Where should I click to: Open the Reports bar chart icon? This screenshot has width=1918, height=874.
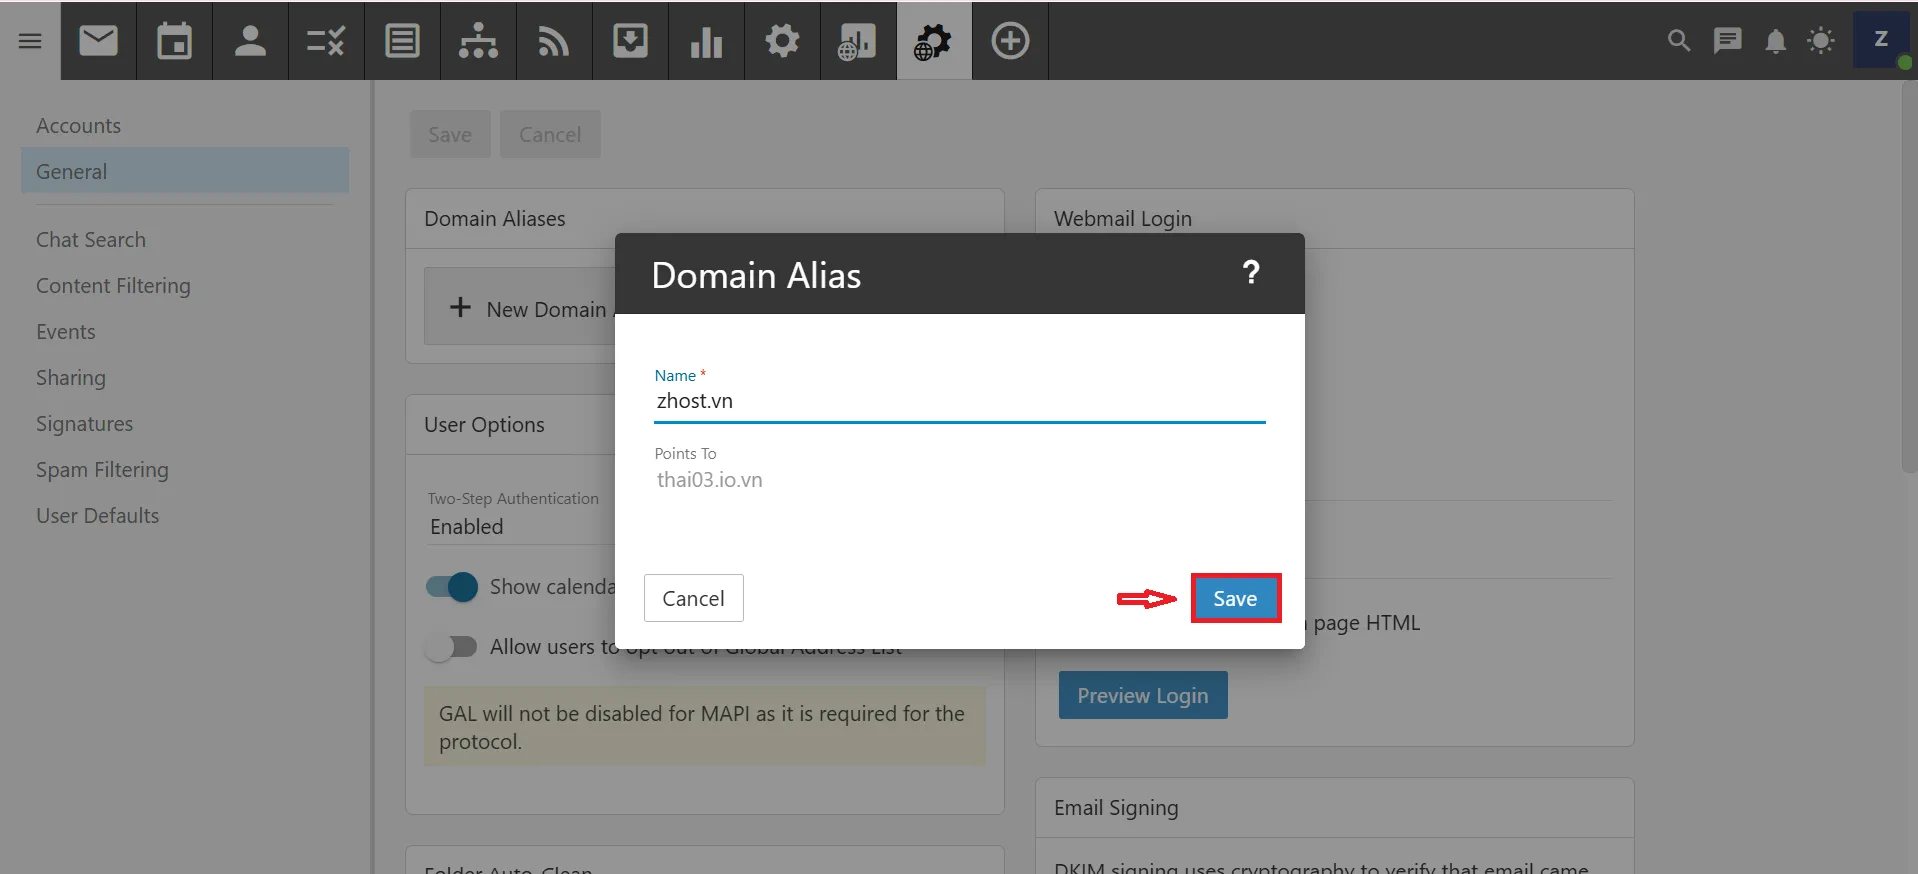706,41
